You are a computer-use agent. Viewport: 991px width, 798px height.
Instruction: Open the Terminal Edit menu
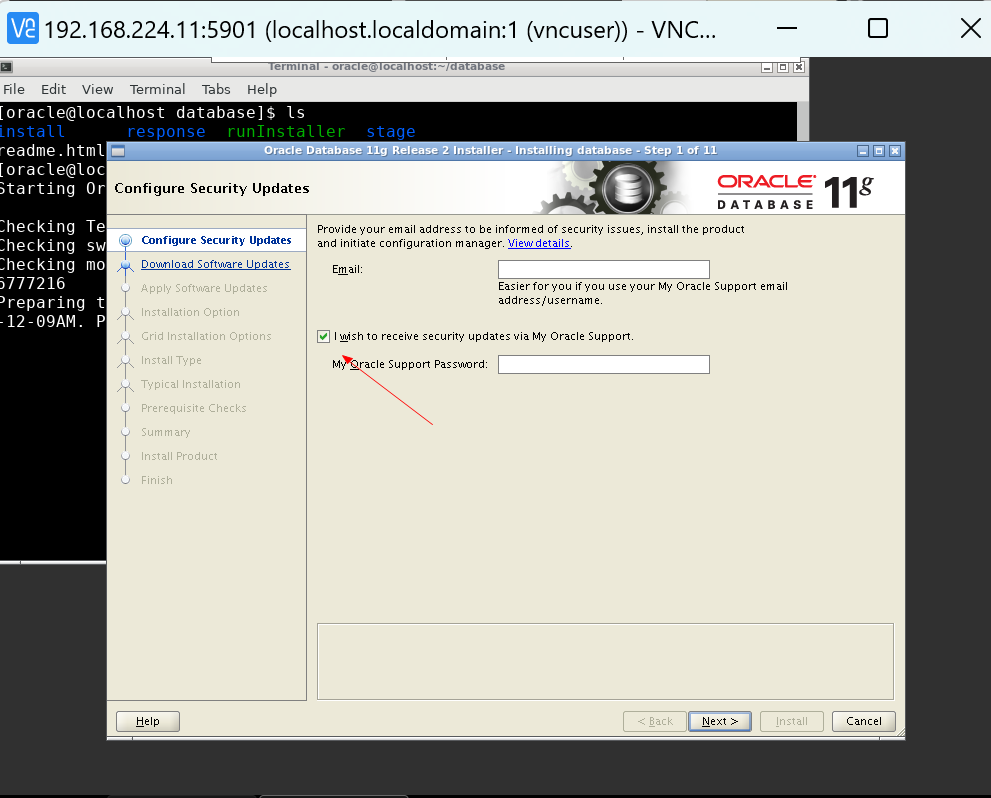(x=54, y=89)
